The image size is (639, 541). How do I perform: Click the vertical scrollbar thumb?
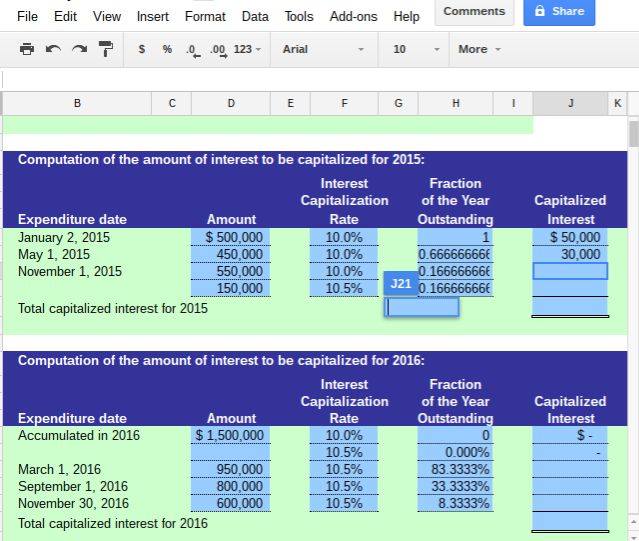click(x=633, y=134)
